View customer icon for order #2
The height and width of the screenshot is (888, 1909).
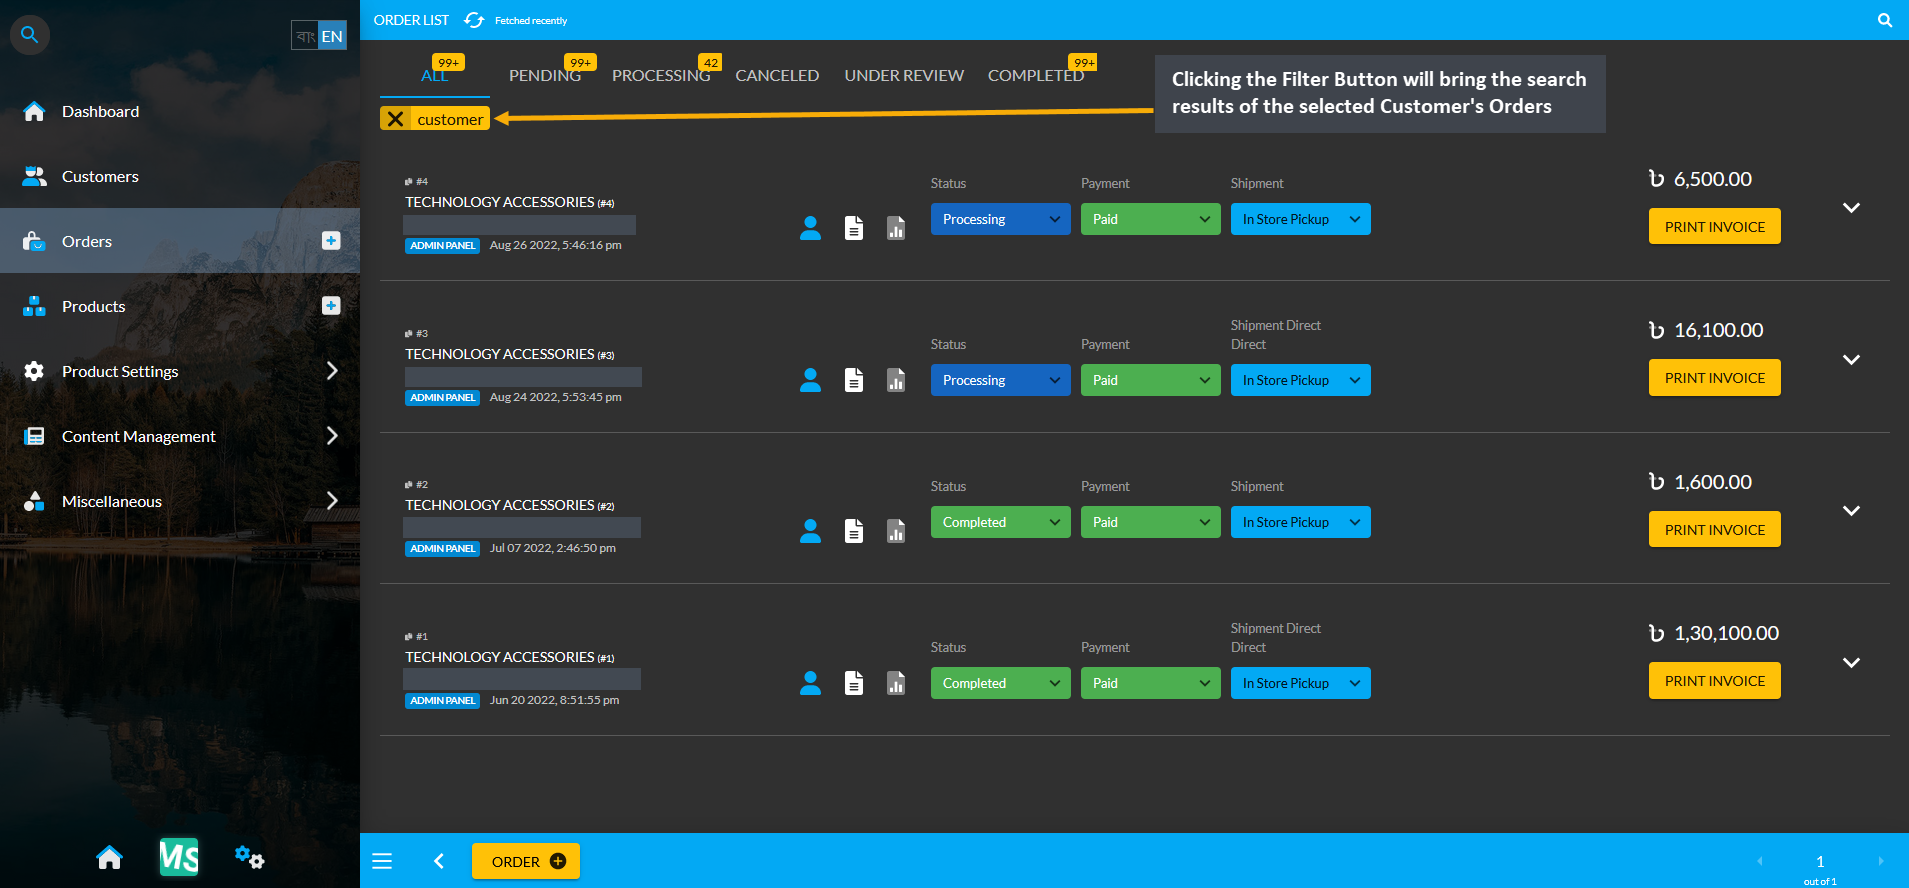click(811, 531)
